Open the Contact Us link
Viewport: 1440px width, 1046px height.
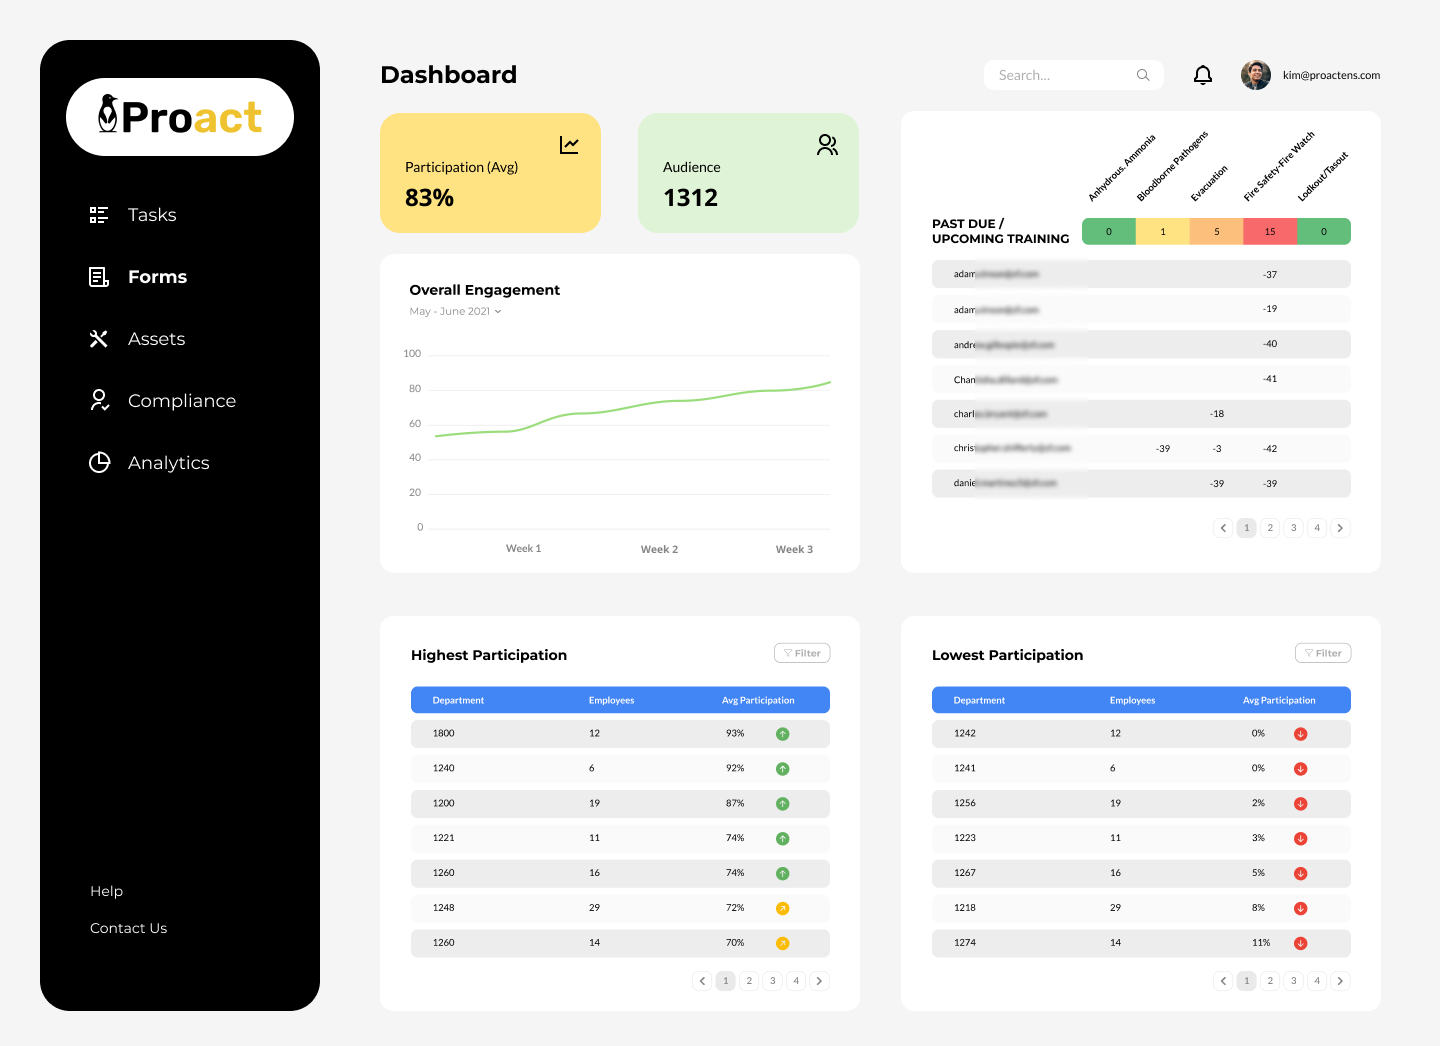(128, 927)
